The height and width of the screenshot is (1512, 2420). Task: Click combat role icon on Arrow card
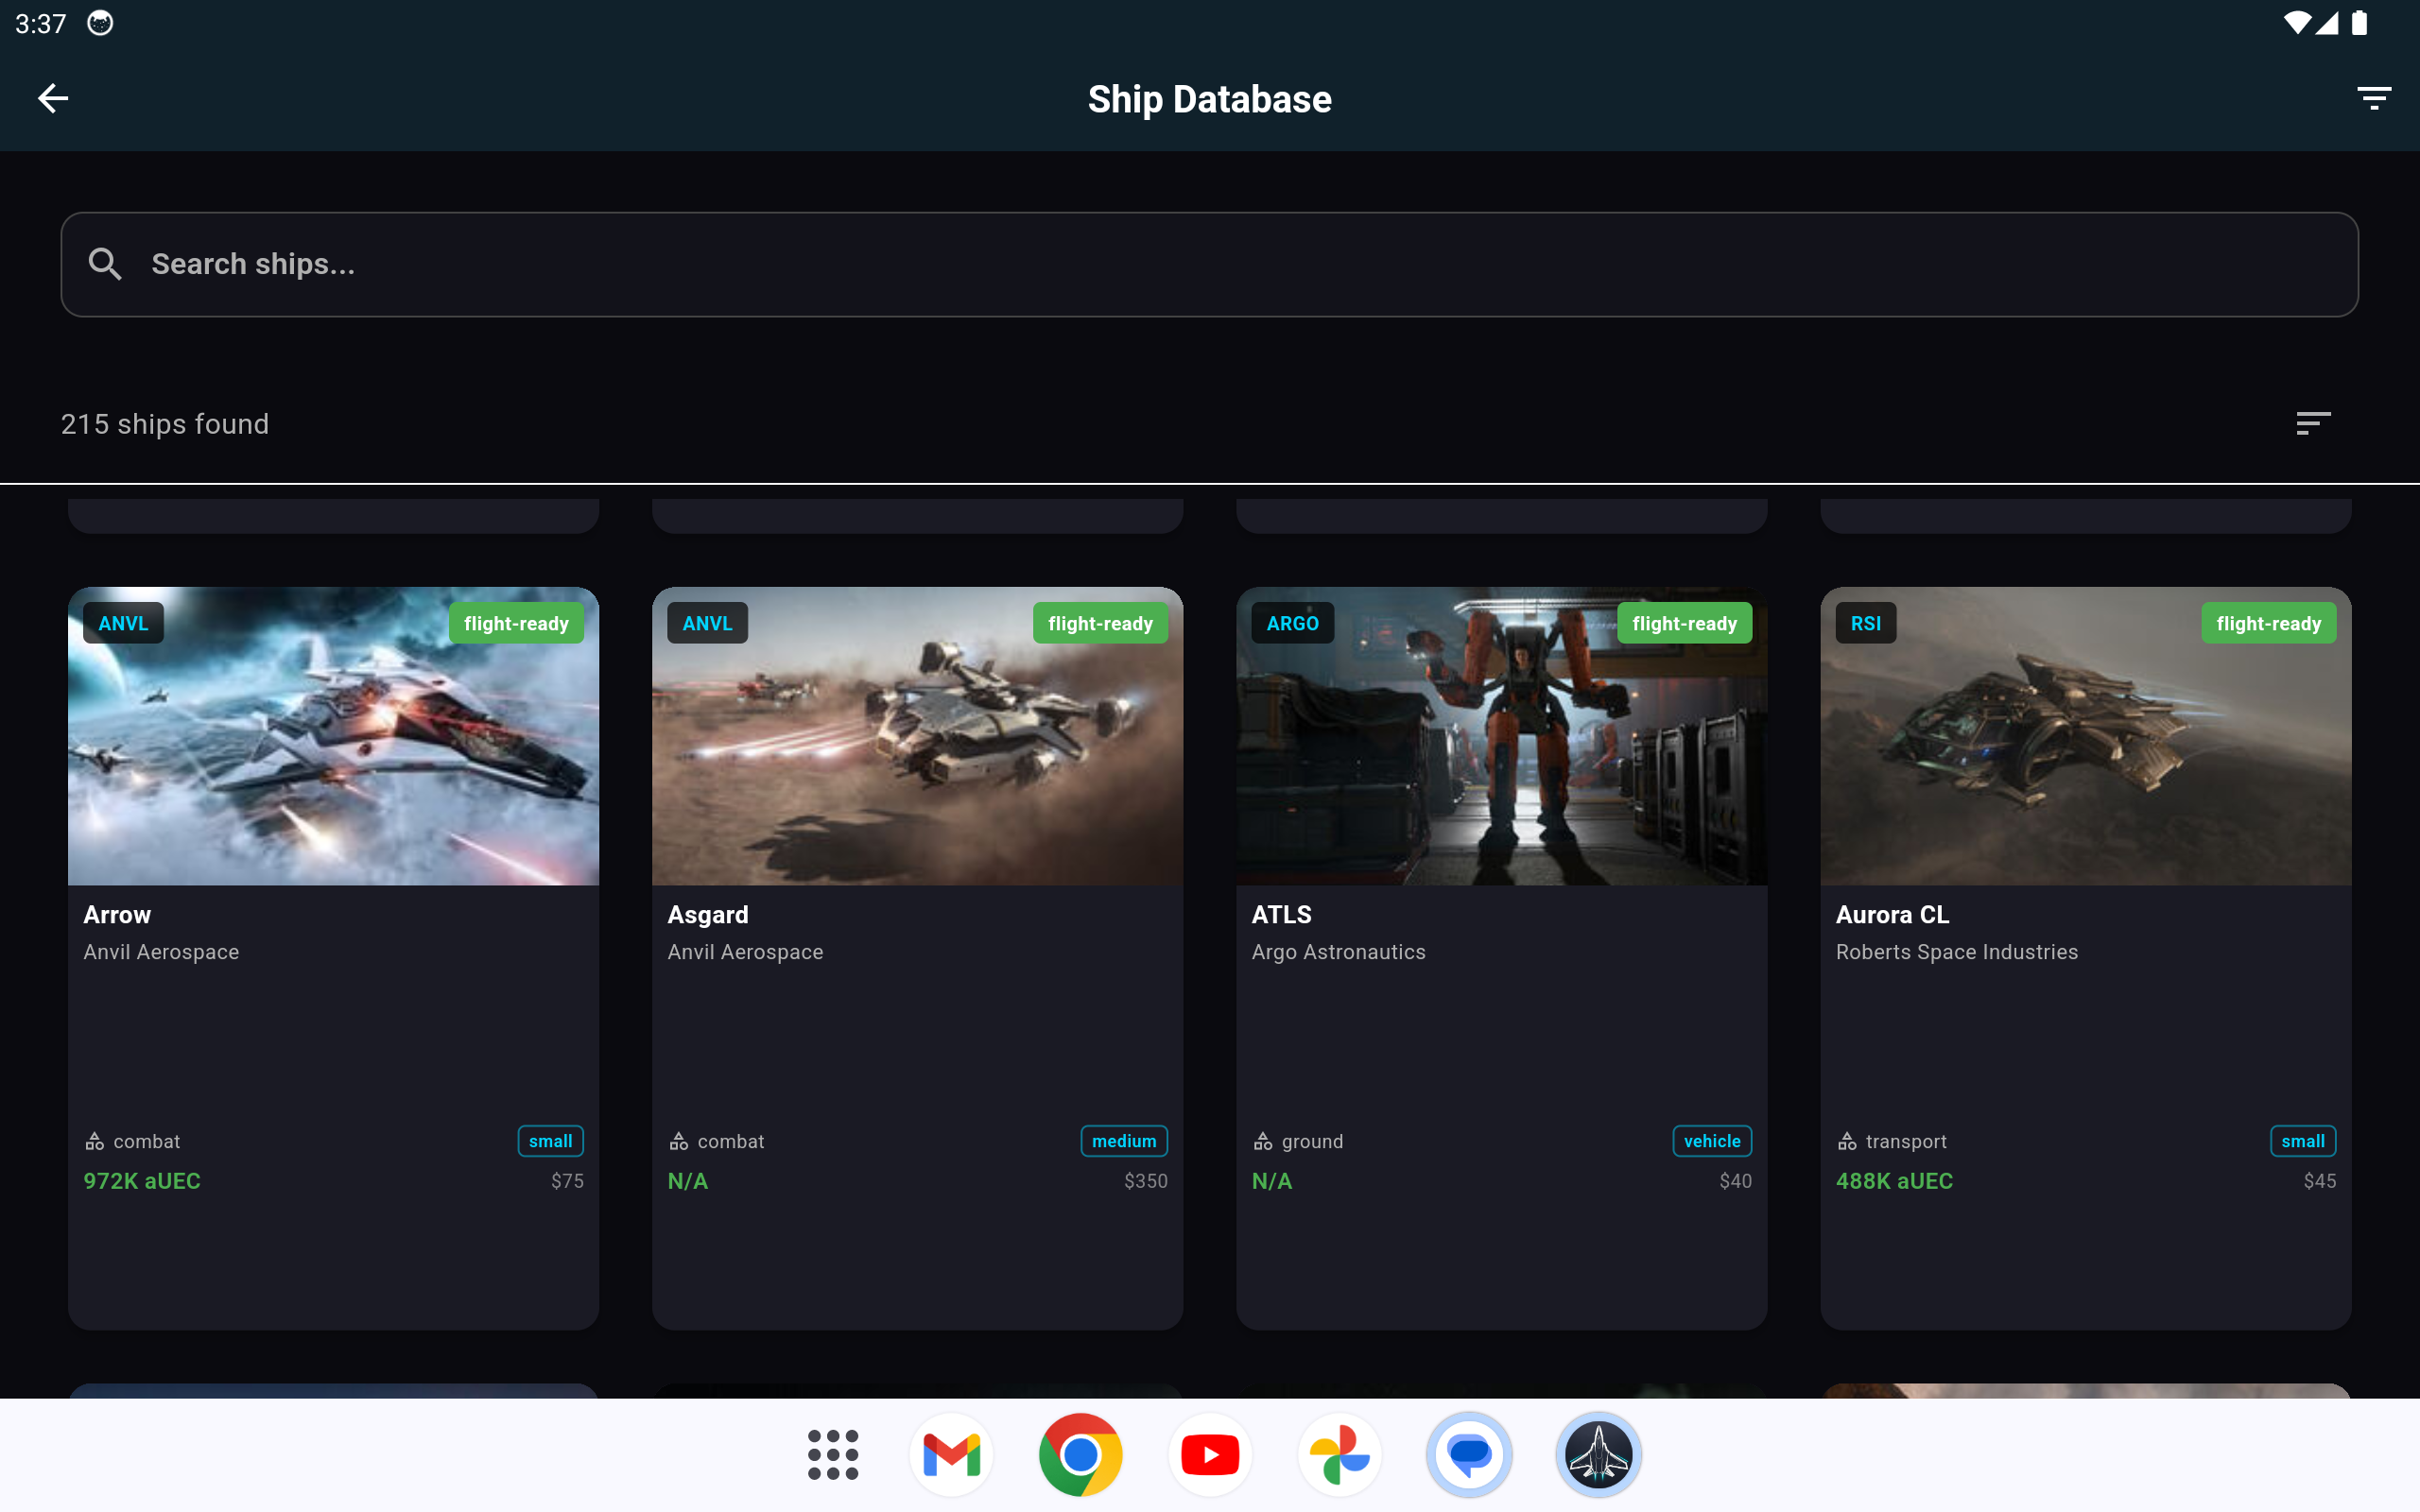pyautogui.click(x=95, y=1141)
